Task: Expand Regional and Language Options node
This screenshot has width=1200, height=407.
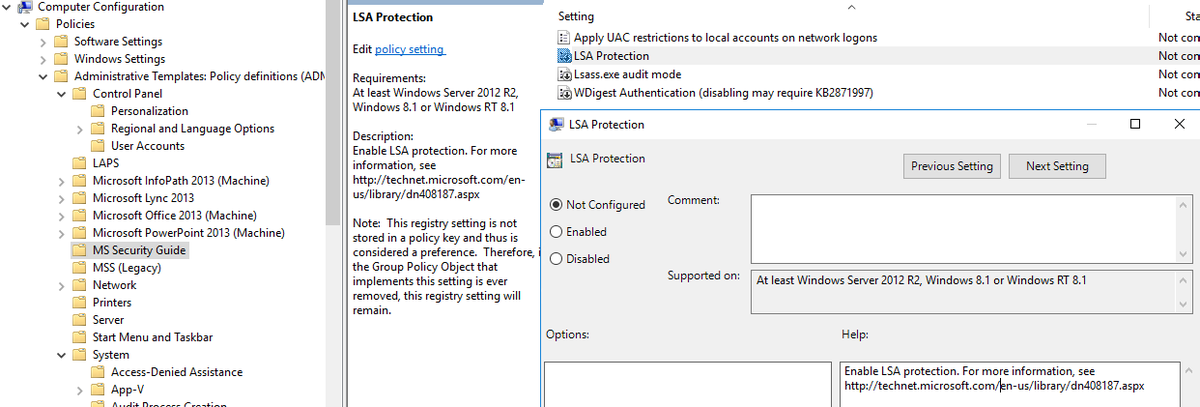Action: pyautogui.click(x=79, y=129)
